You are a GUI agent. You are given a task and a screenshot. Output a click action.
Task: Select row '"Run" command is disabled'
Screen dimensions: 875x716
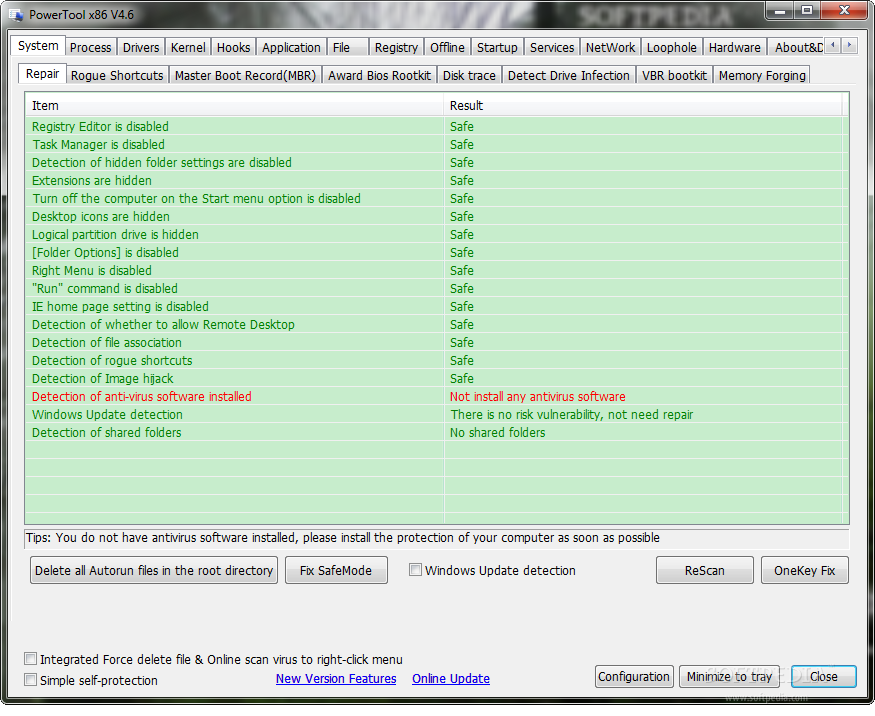[x=434, y=289]
